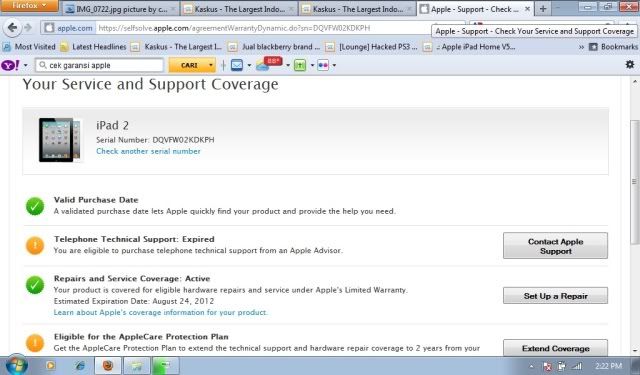
Task: Show hidden system tray icons arrow
Action: 531,366
